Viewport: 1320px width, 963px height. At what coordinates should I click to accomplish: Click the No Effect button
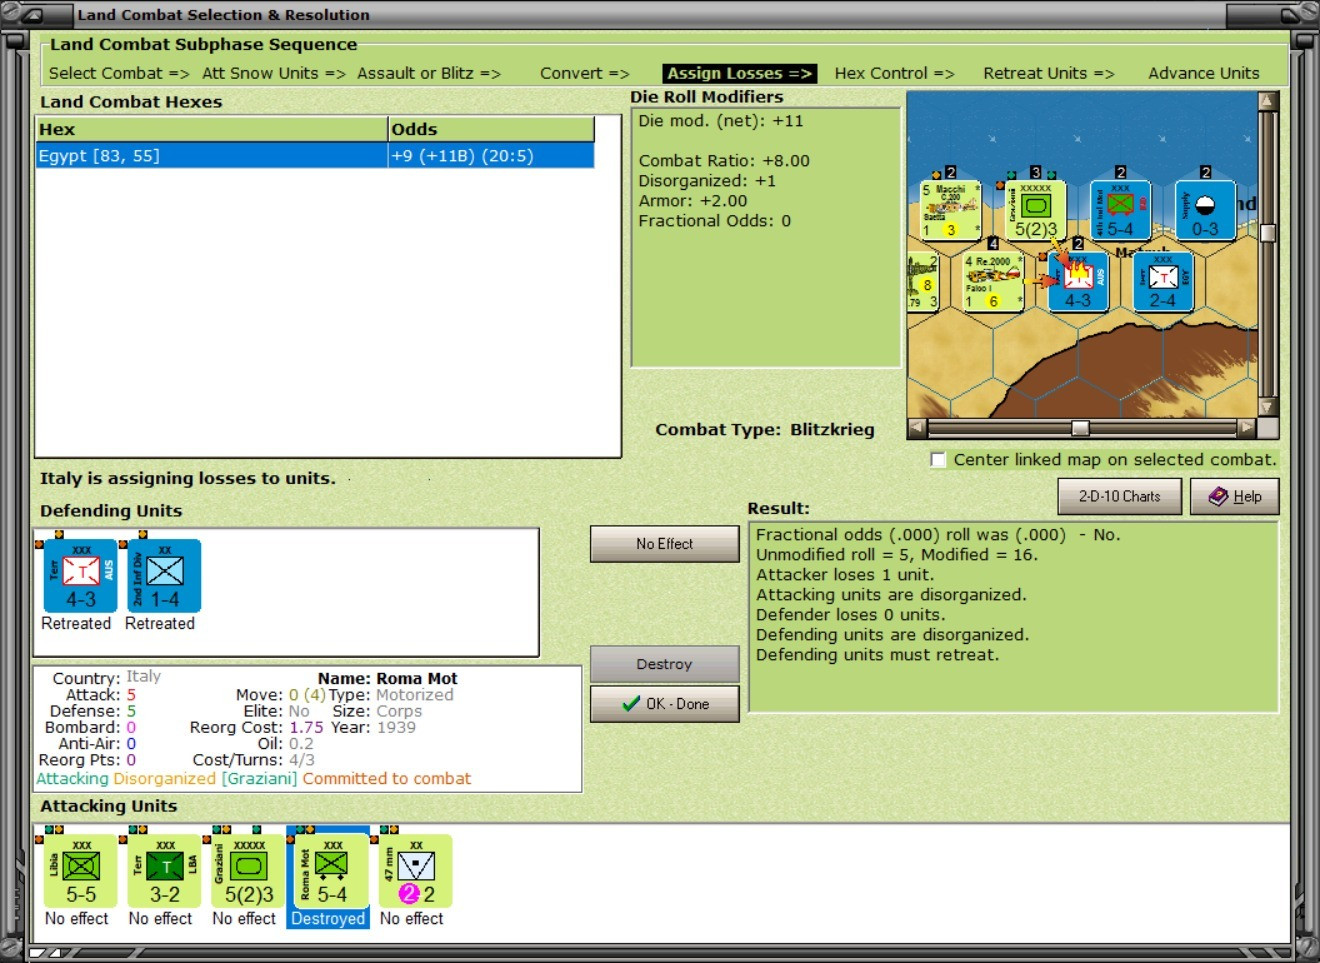click(665, 544)
